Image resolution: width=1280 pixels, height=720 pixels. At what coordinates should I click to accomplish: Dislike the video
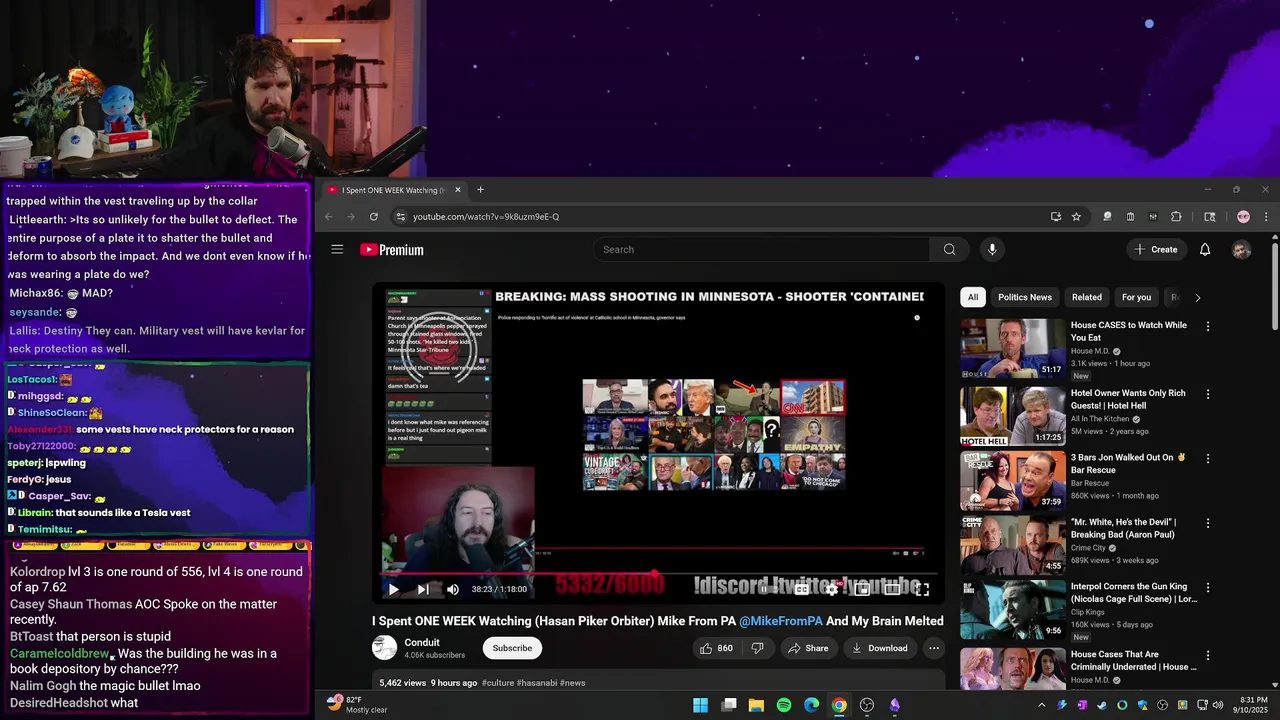point(757,648)
